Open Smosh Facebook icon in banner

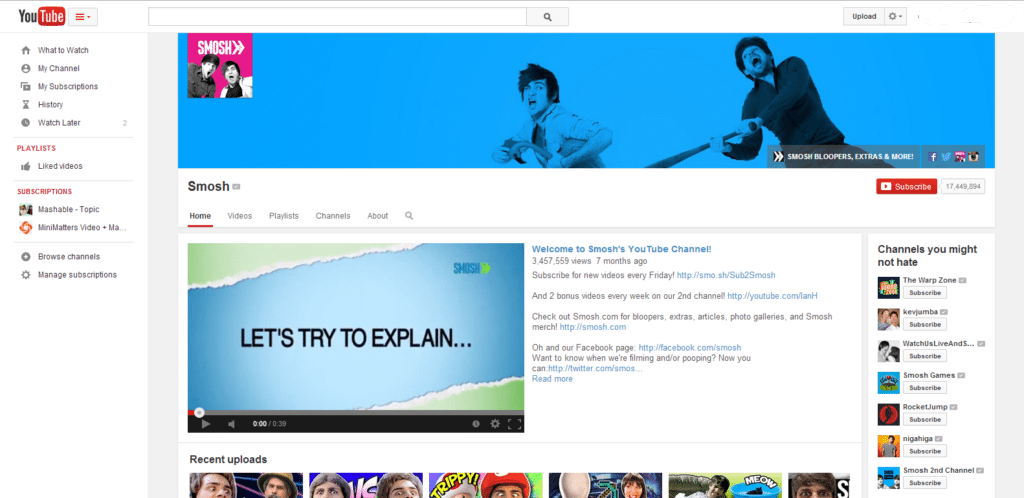click(933, 157)
